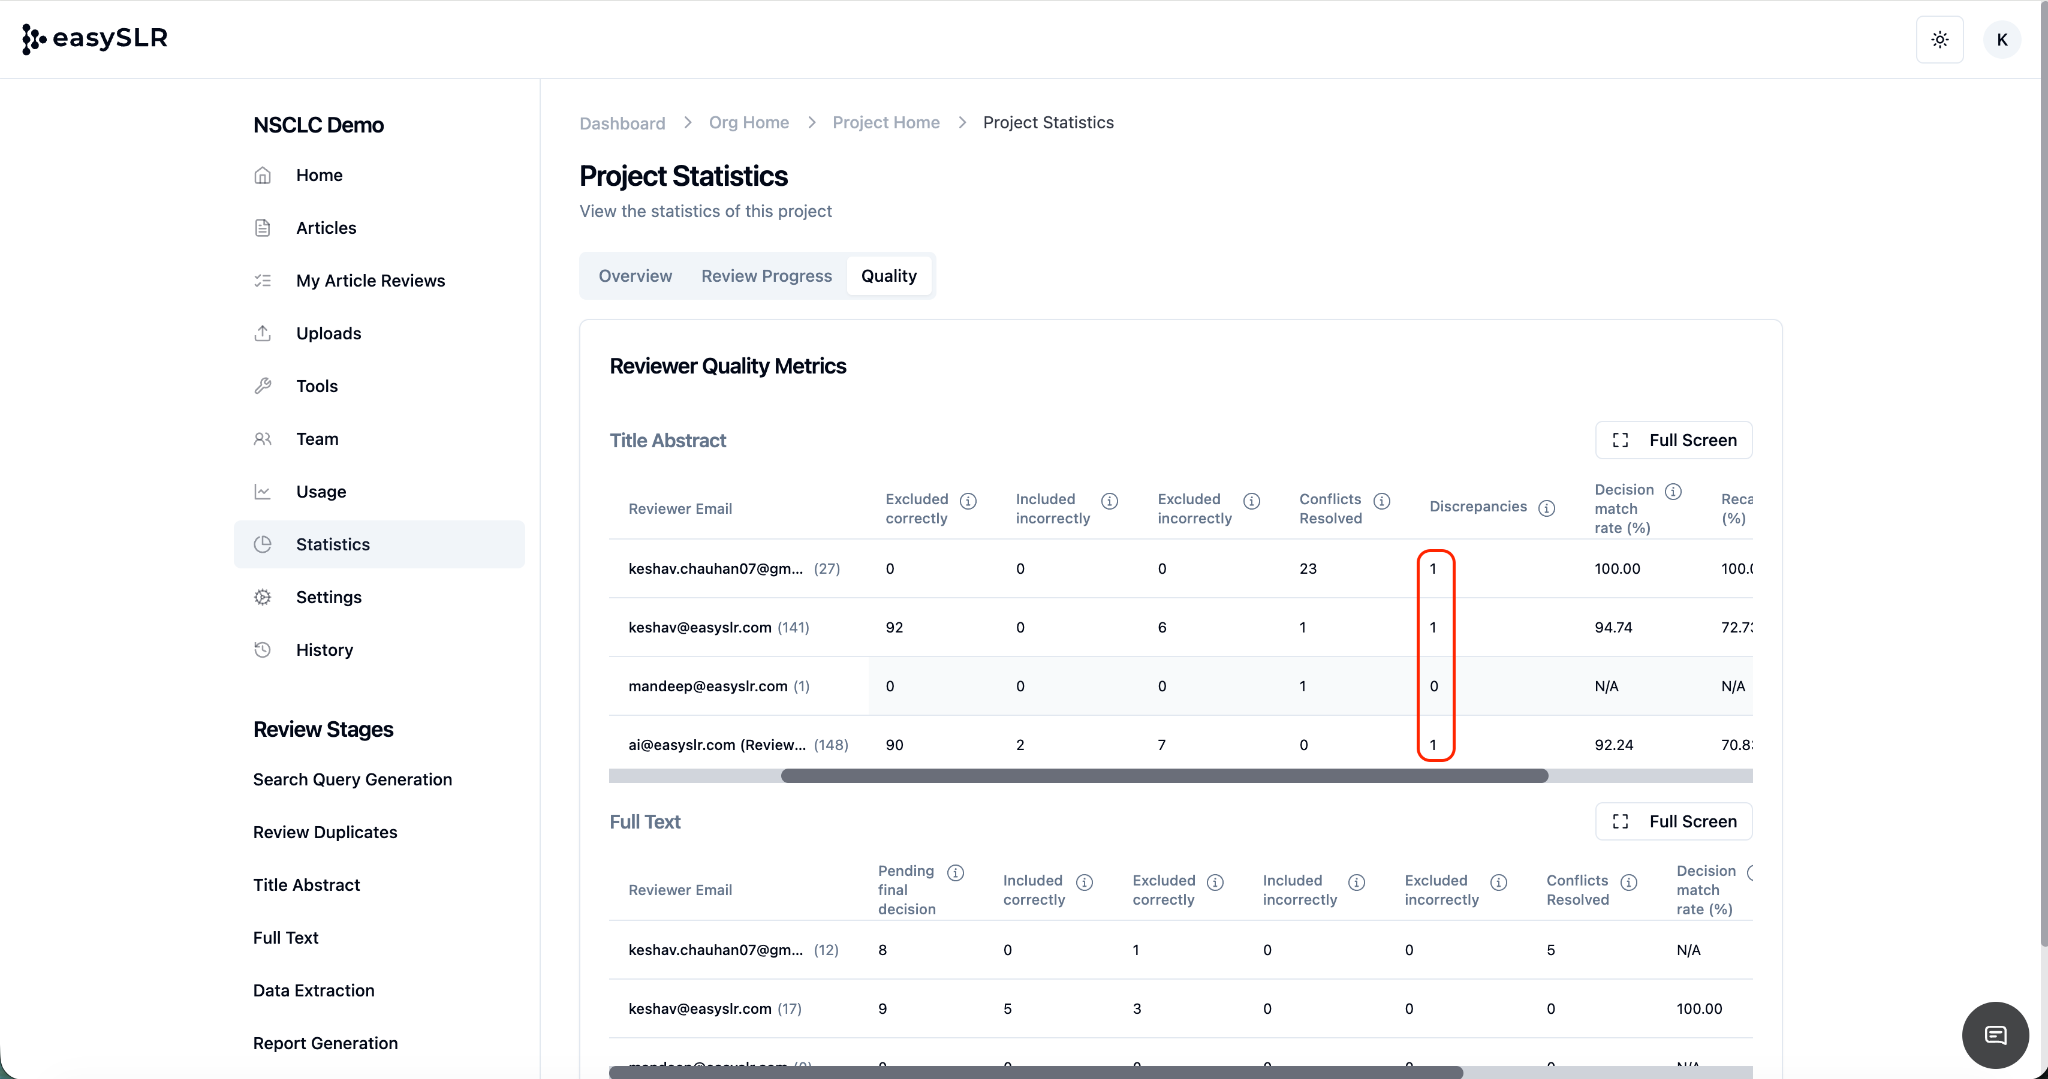Switch to the Review Progress tab
Viewport: 2048px width, 1079px height.
click(766, 276)
